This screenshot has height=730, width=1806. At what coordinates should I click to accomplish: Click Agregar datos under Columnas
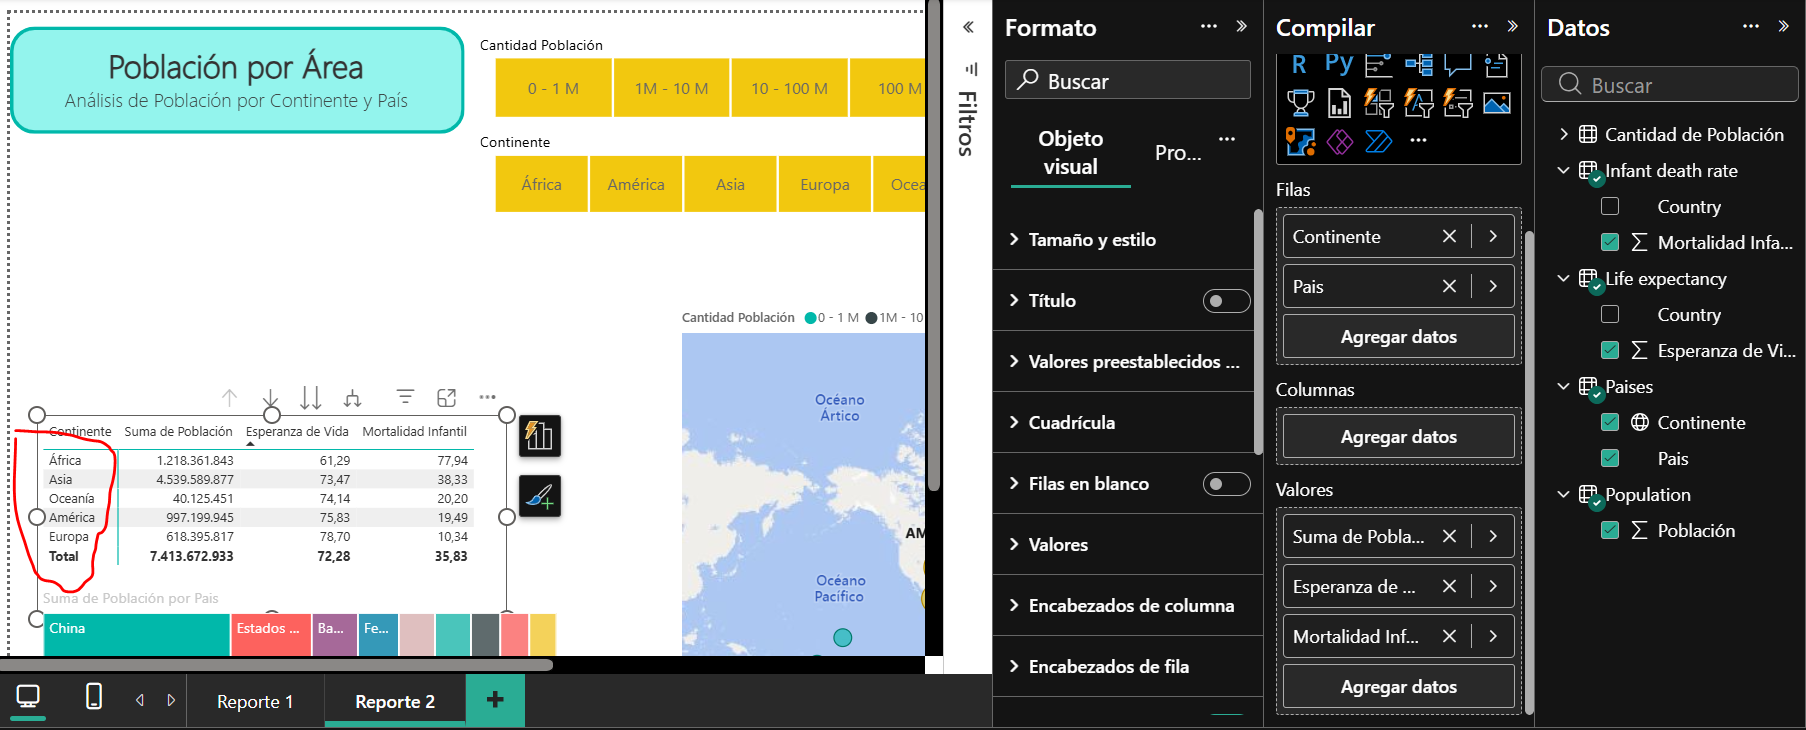(1398, 437)
